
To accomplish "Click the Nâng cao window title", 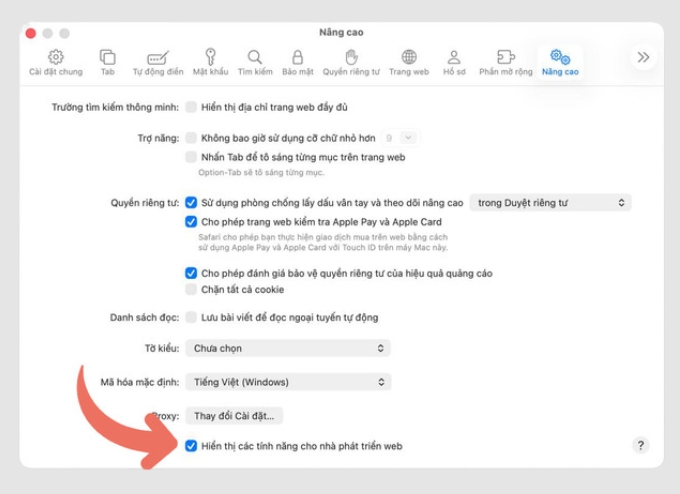I will coord(341,33).
